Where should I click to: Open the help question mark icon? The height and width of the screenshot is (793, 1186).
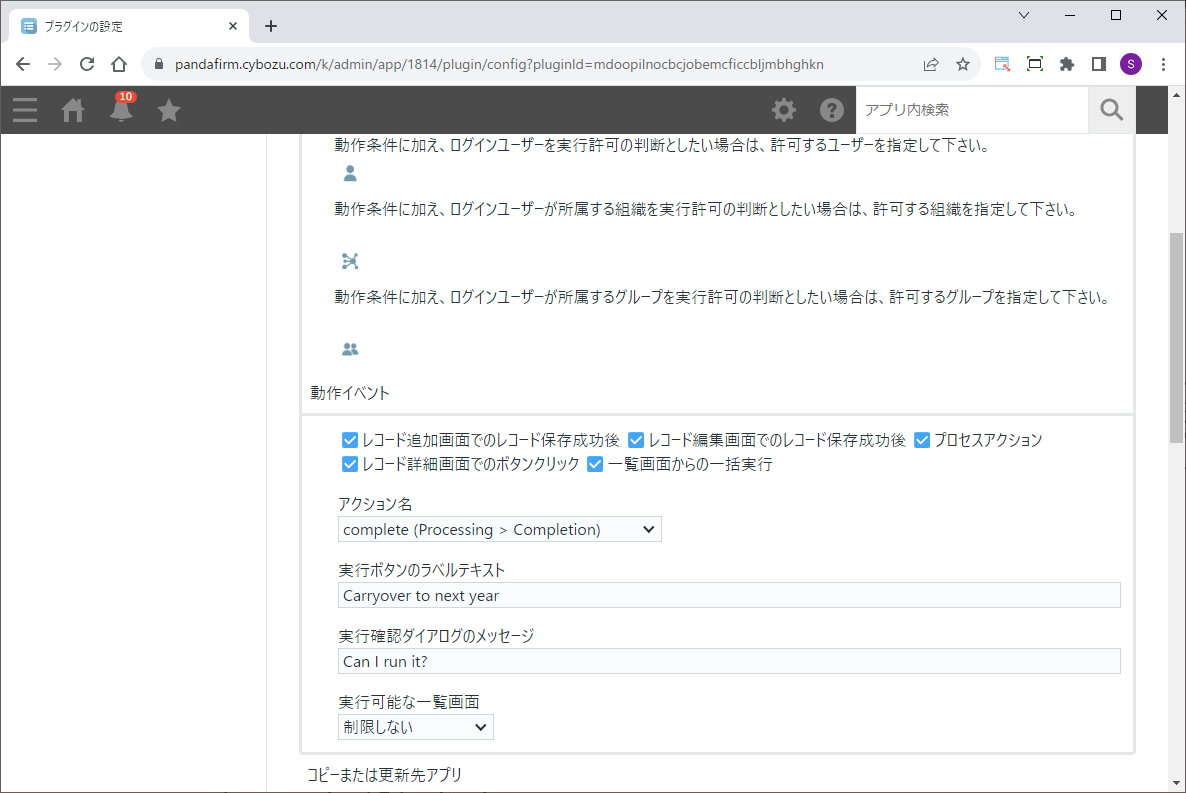(x=832, y=110)
